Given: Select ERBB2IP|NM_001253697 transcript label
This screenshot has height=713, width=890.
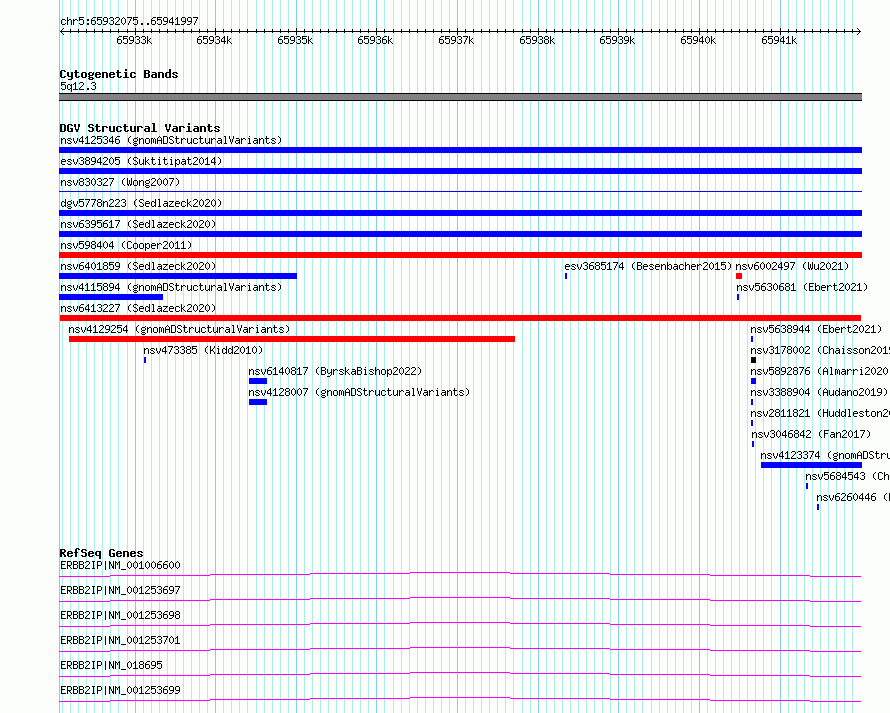Looking at the screenshot, I should click(x=120, y=590).
